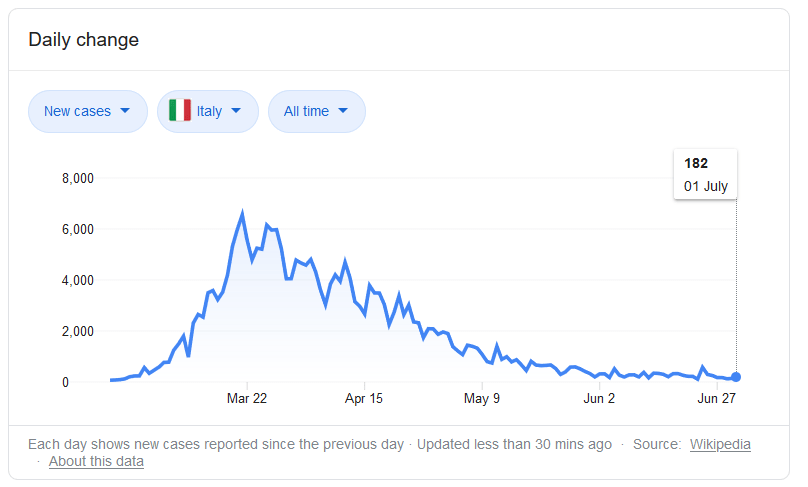The width and height of the screenshot is (808, 487).
Task: Click the 182 tooltip for 01 July
Action: tap(705, 174)
